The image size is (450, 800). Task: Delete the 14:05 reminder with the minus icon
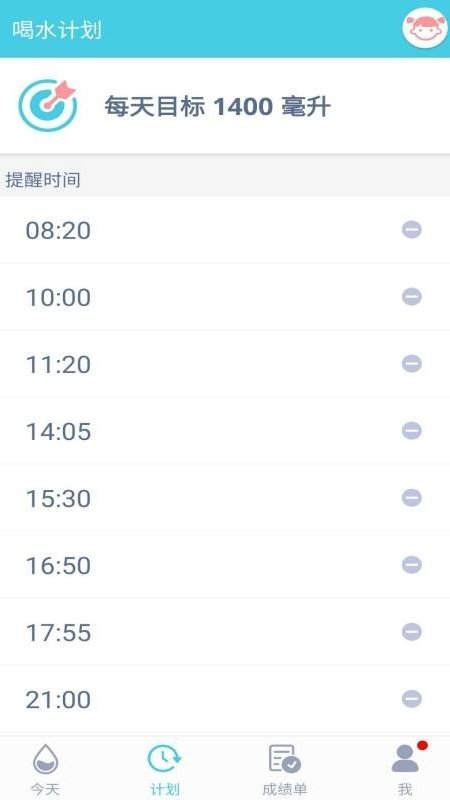tap(412, 431)
